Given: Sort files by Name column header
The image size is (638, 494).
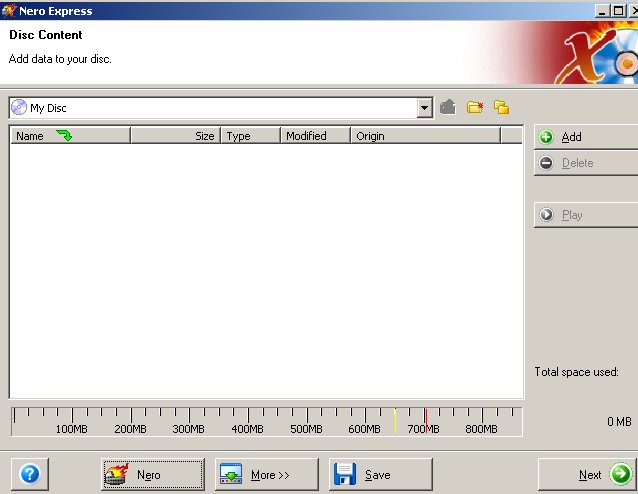Looking at the screenshot, I should click(30, 136).
